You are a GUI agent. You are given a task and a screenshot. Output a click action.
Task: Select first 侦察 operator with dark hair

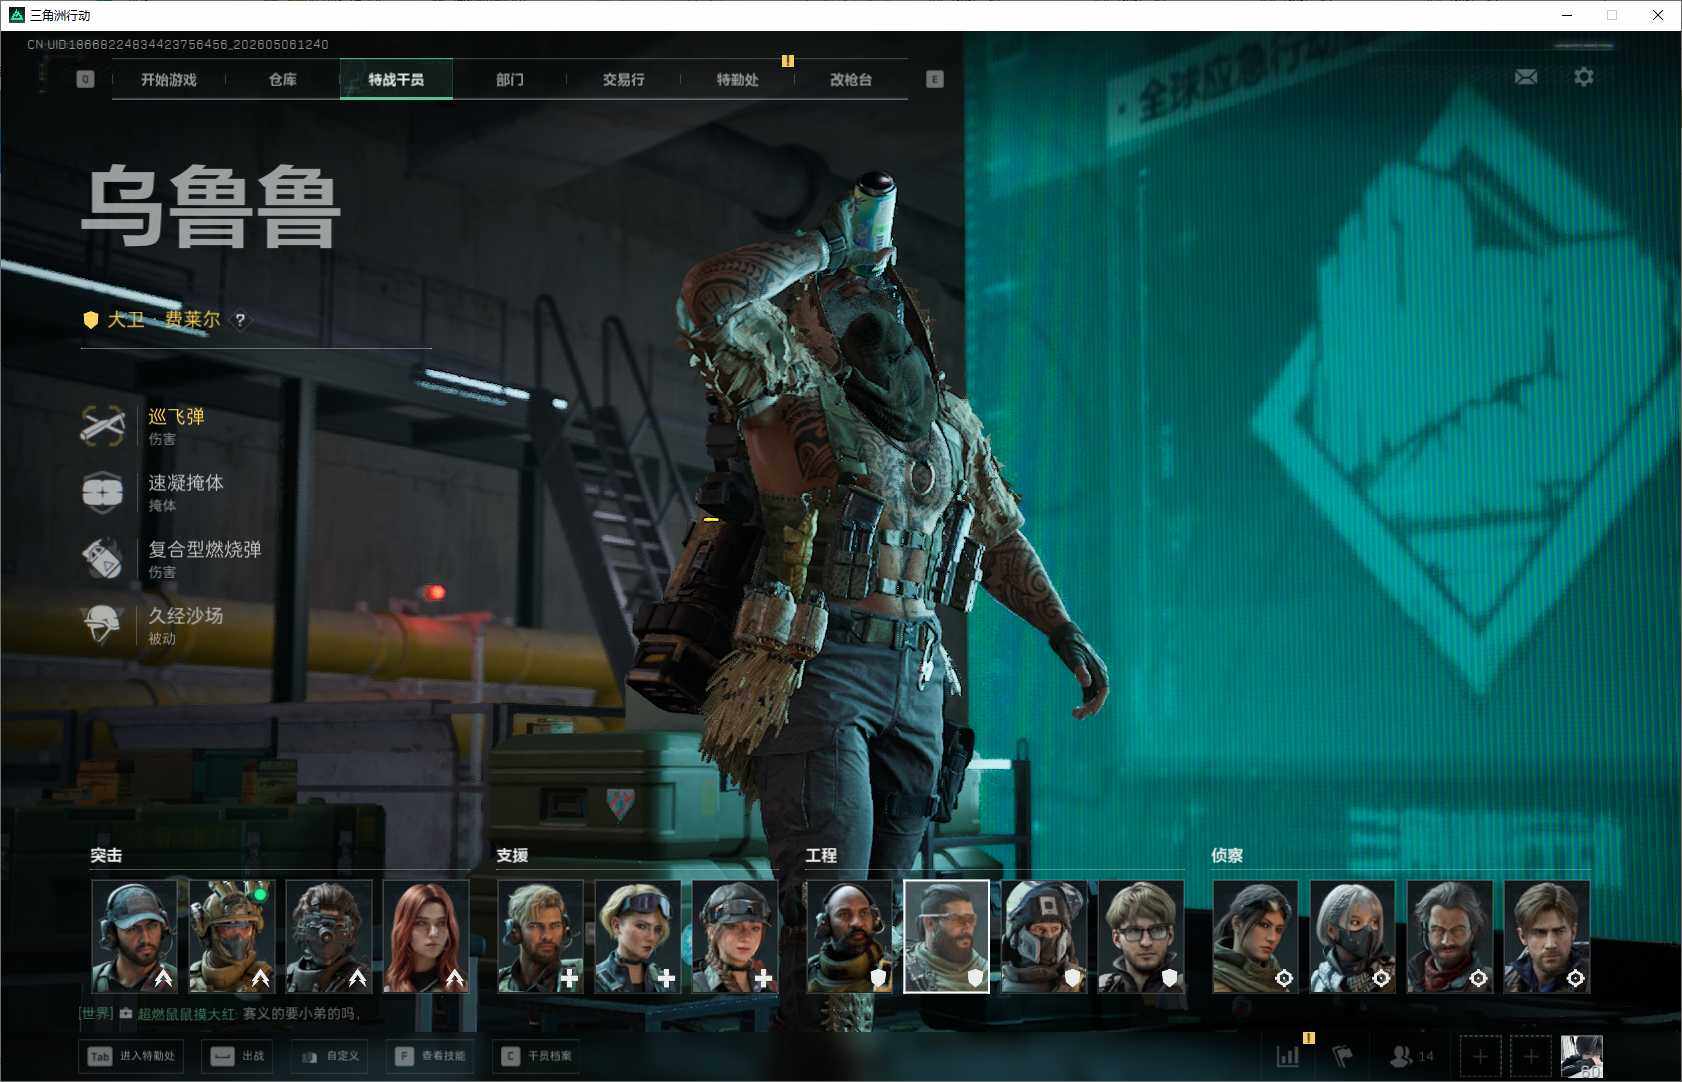(x=1255, y=936)
